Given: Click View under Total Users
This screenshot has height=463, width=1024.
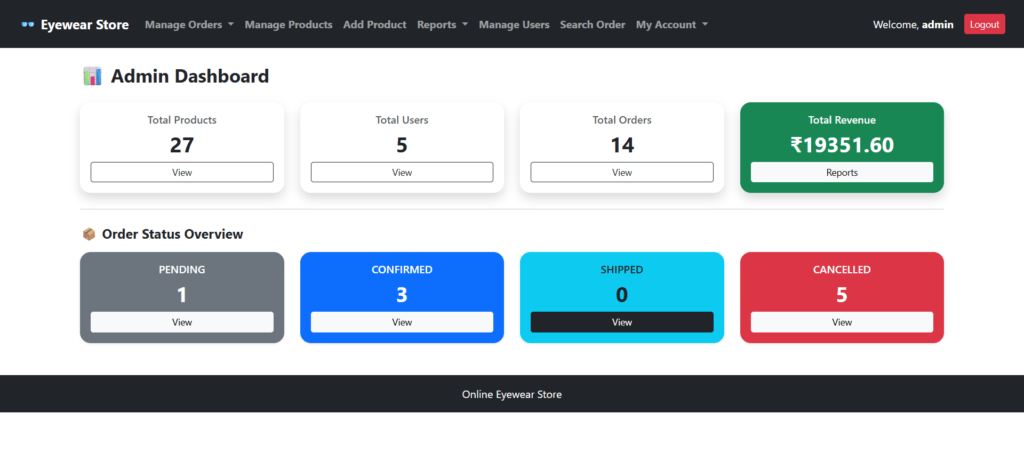Looking at the screenshot, I should coord(402,172).
